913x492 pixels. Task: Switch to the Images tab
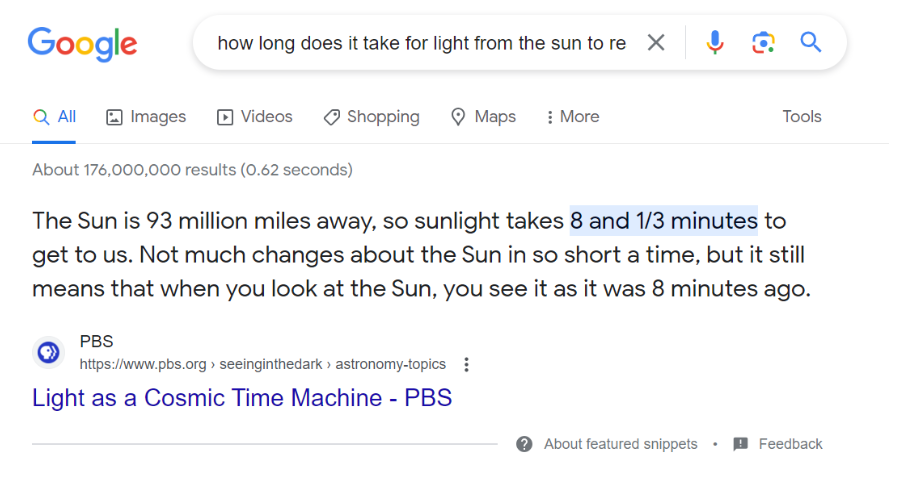[146, 117]
